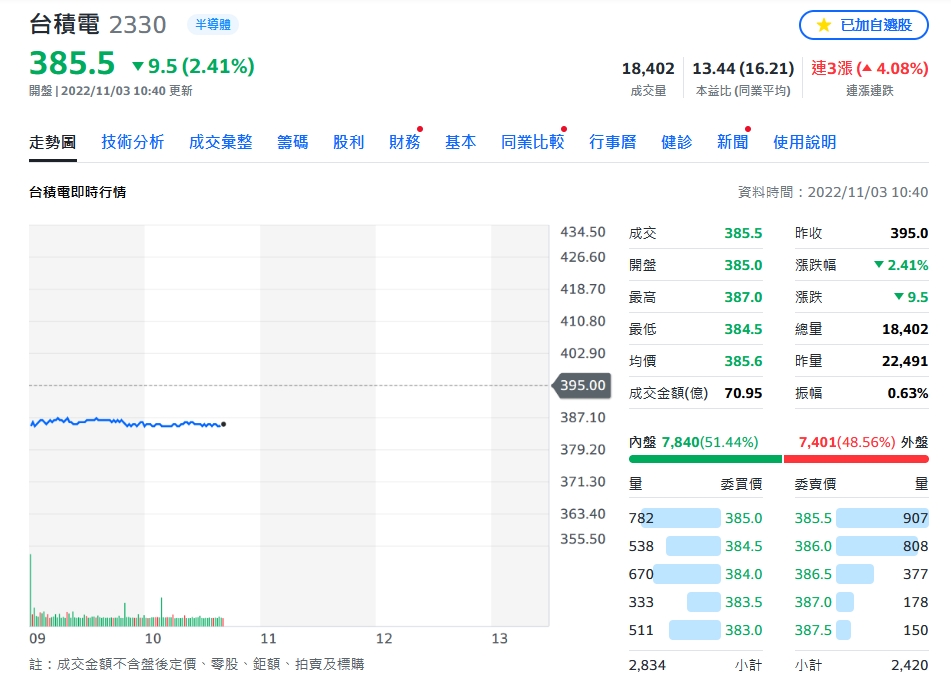The image size is (951, 693).
Task: Click the tall opening volume bar at 09
Action: tap(30, 589)
